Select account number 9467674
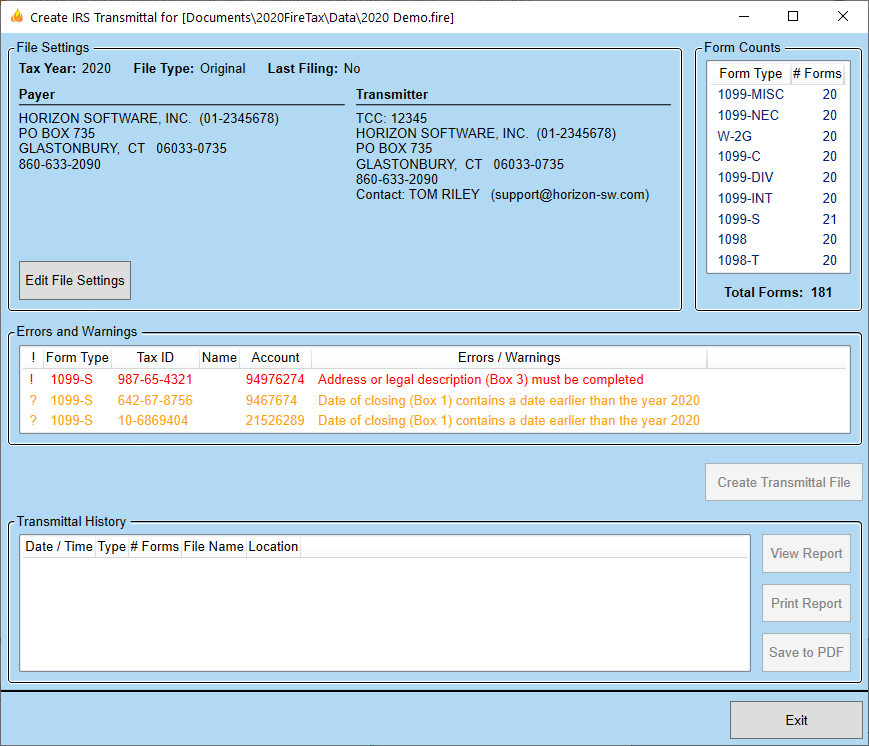Image resolution: width=869 pixels, height=746 pixels. (x=271, y=400)
